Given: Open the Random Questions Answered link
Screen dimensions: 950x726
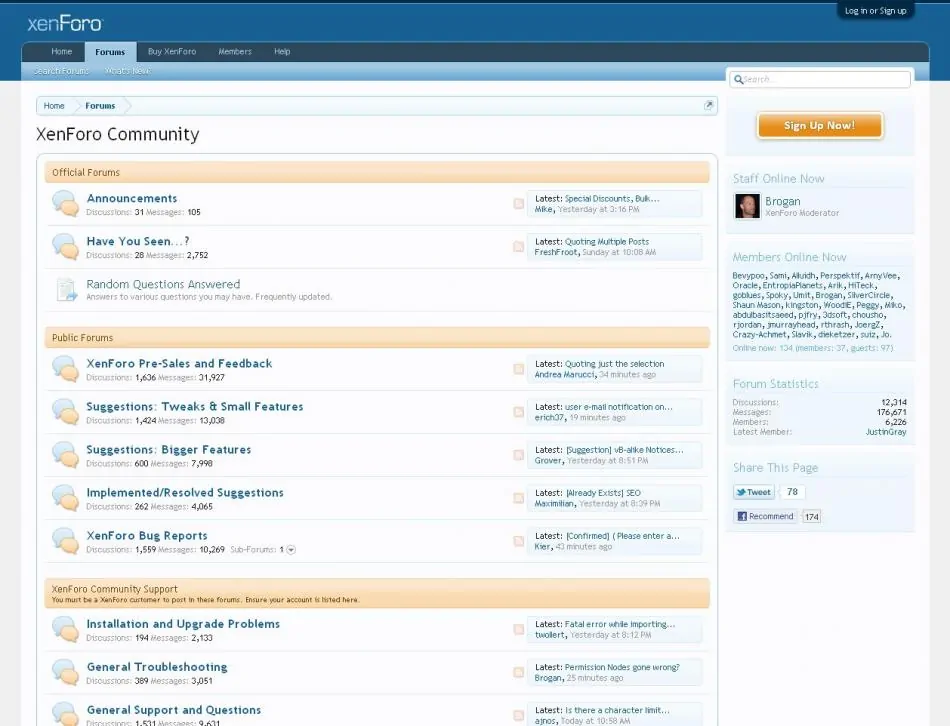Looking at the screenshot, I should click(163, 284).
